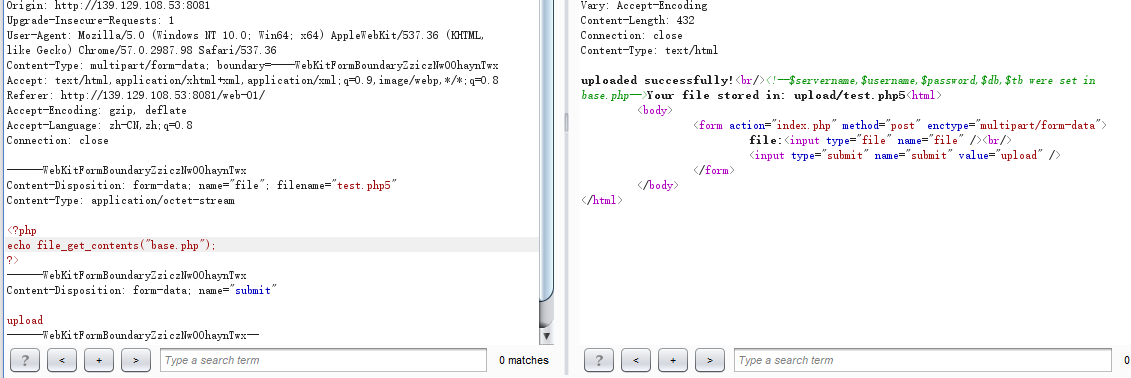Click the request scrollbar down arrow

(x=546, y=336)
